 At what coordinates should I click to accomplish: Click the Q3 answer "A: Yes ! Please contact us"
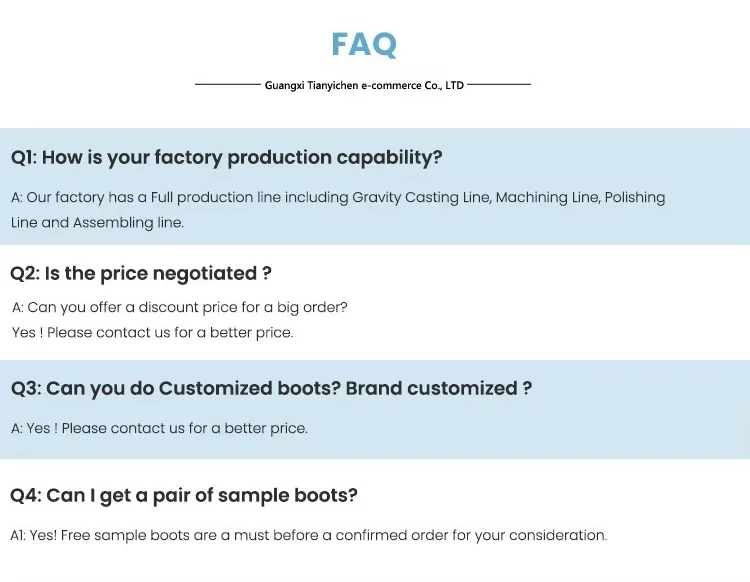160,428
